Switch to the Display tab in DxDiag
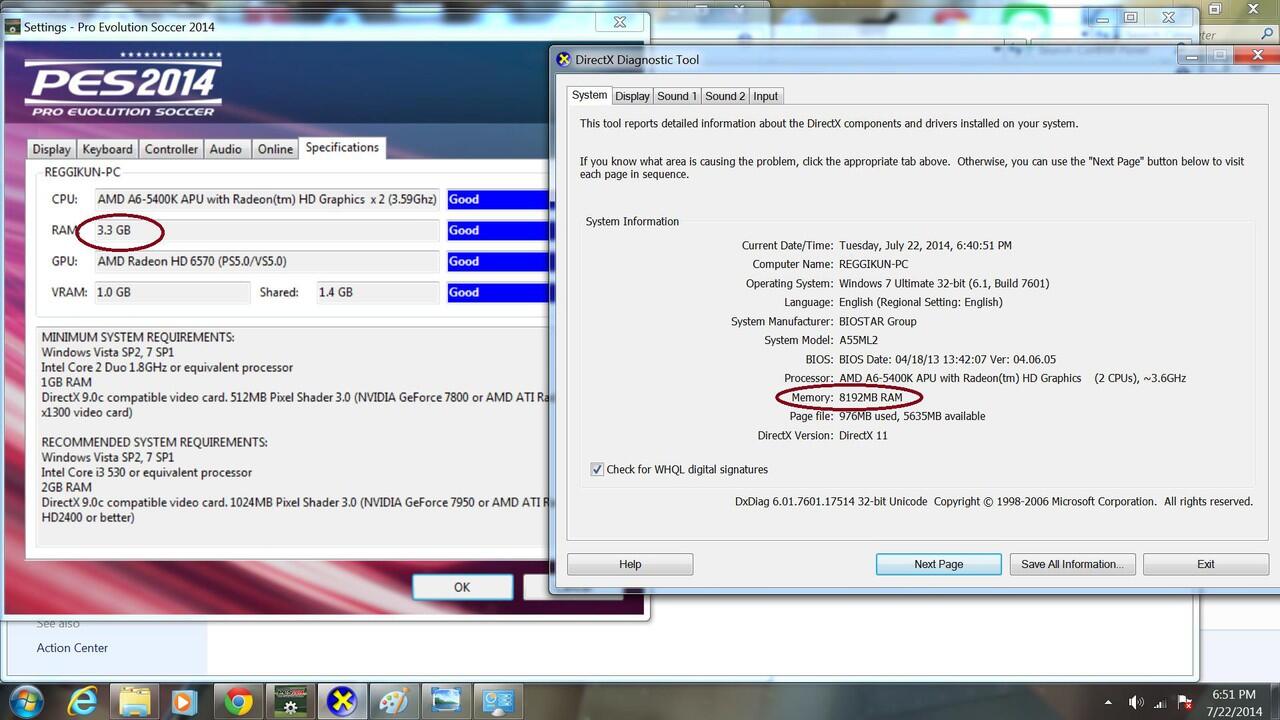Viewport: 1280px width, 720px height. 632,96
